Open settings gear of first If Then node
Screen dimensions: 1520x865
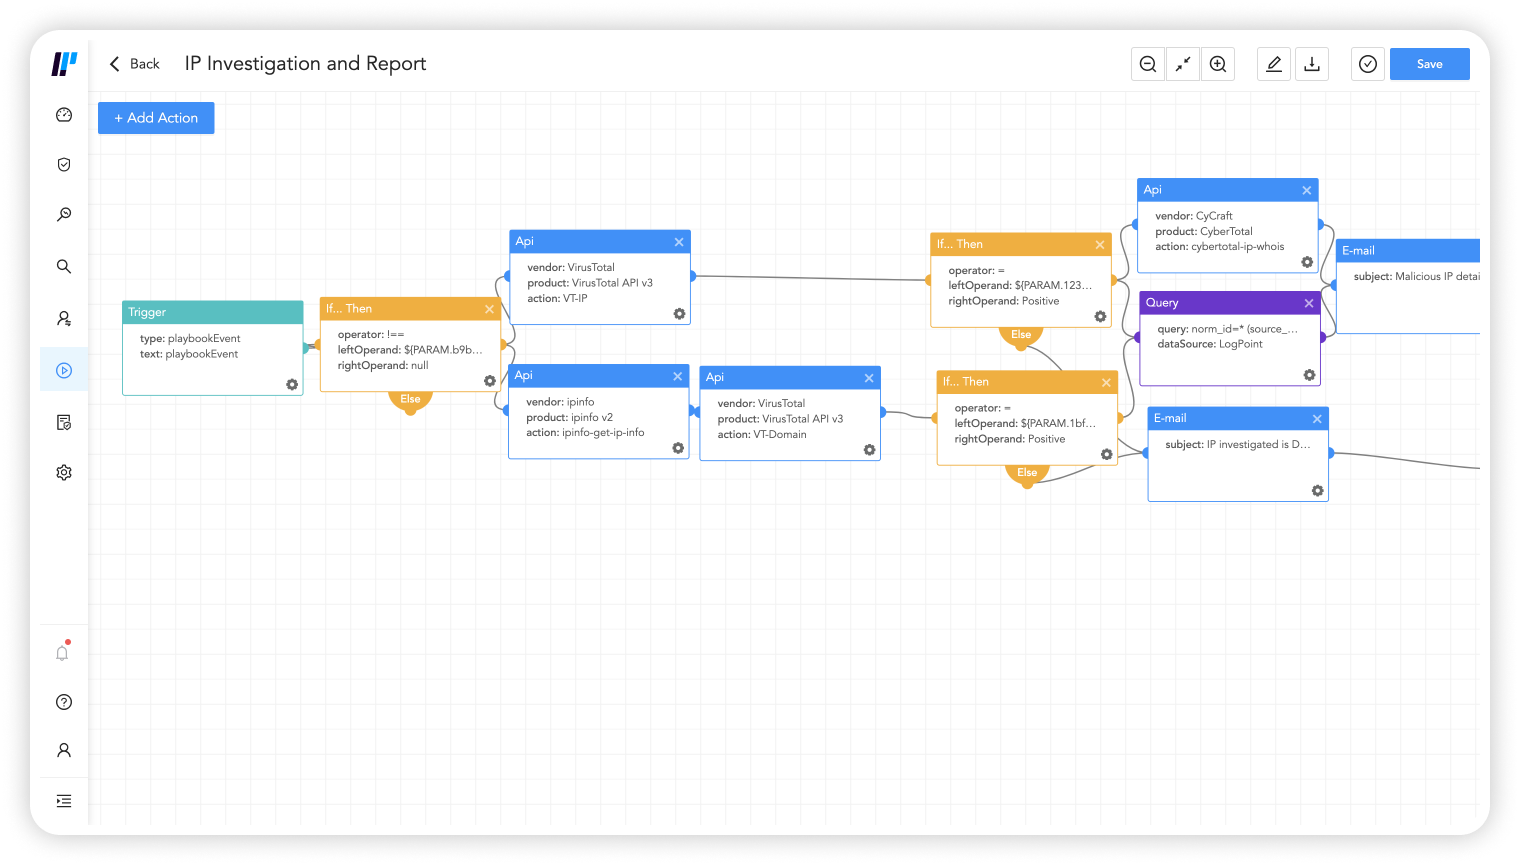[490, 381]
